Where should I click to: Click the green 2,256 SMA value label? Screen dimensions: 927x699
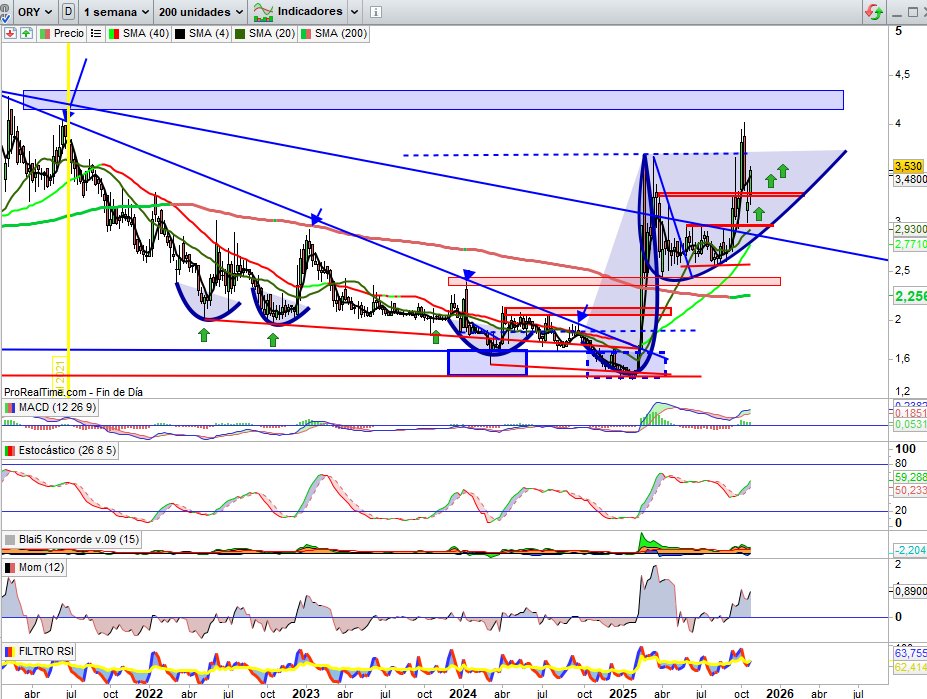pos(910,296)
